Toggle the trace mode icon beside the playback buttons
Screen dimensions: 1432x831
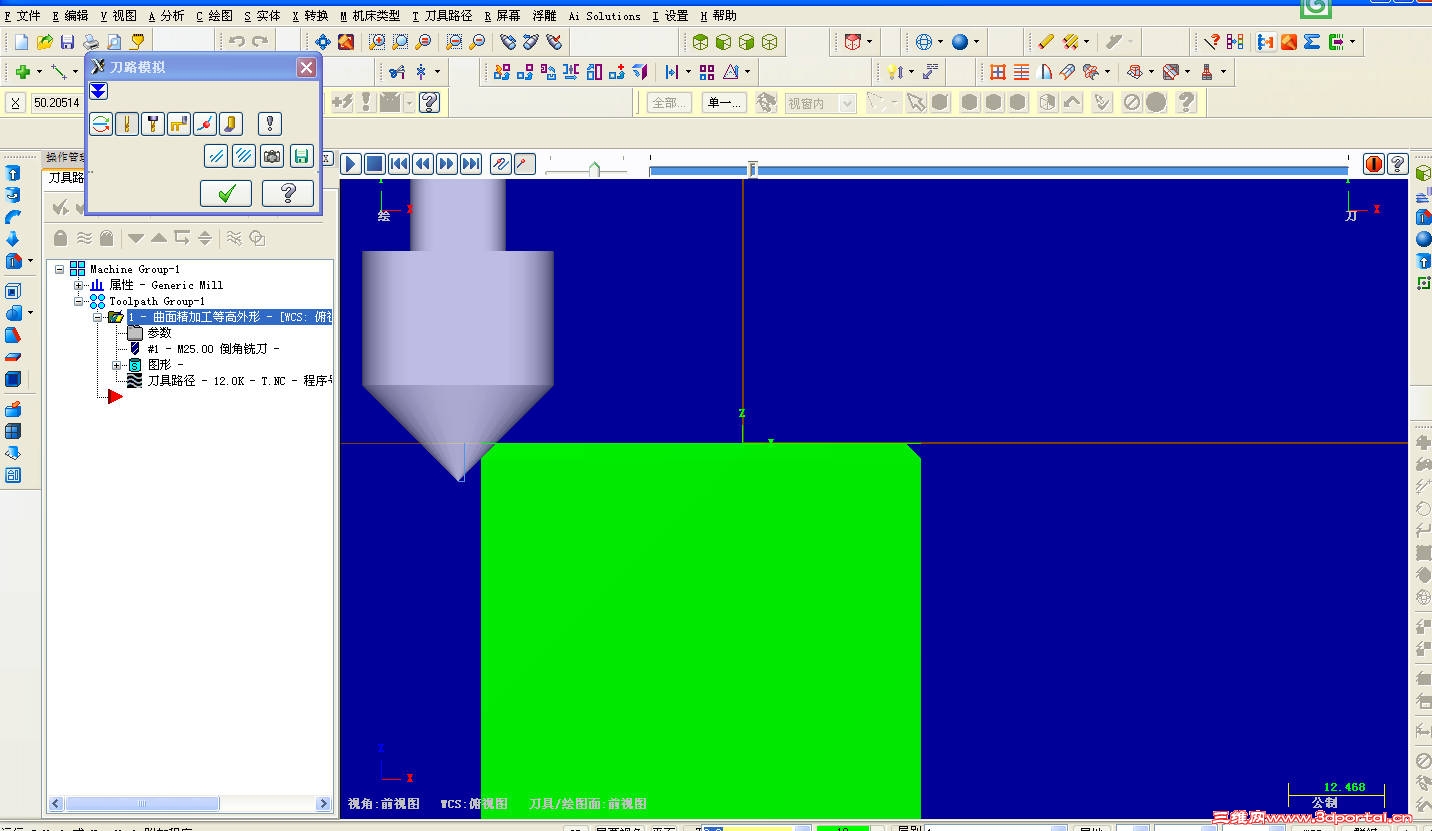tap(501, 164)
